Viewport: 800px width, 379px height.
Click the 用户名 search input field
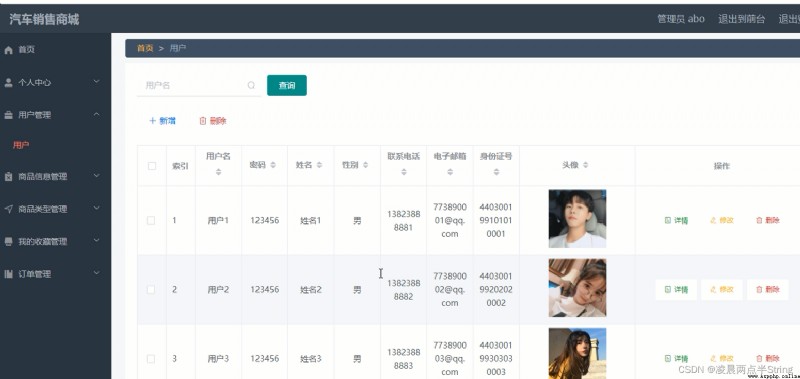point(199,85)
